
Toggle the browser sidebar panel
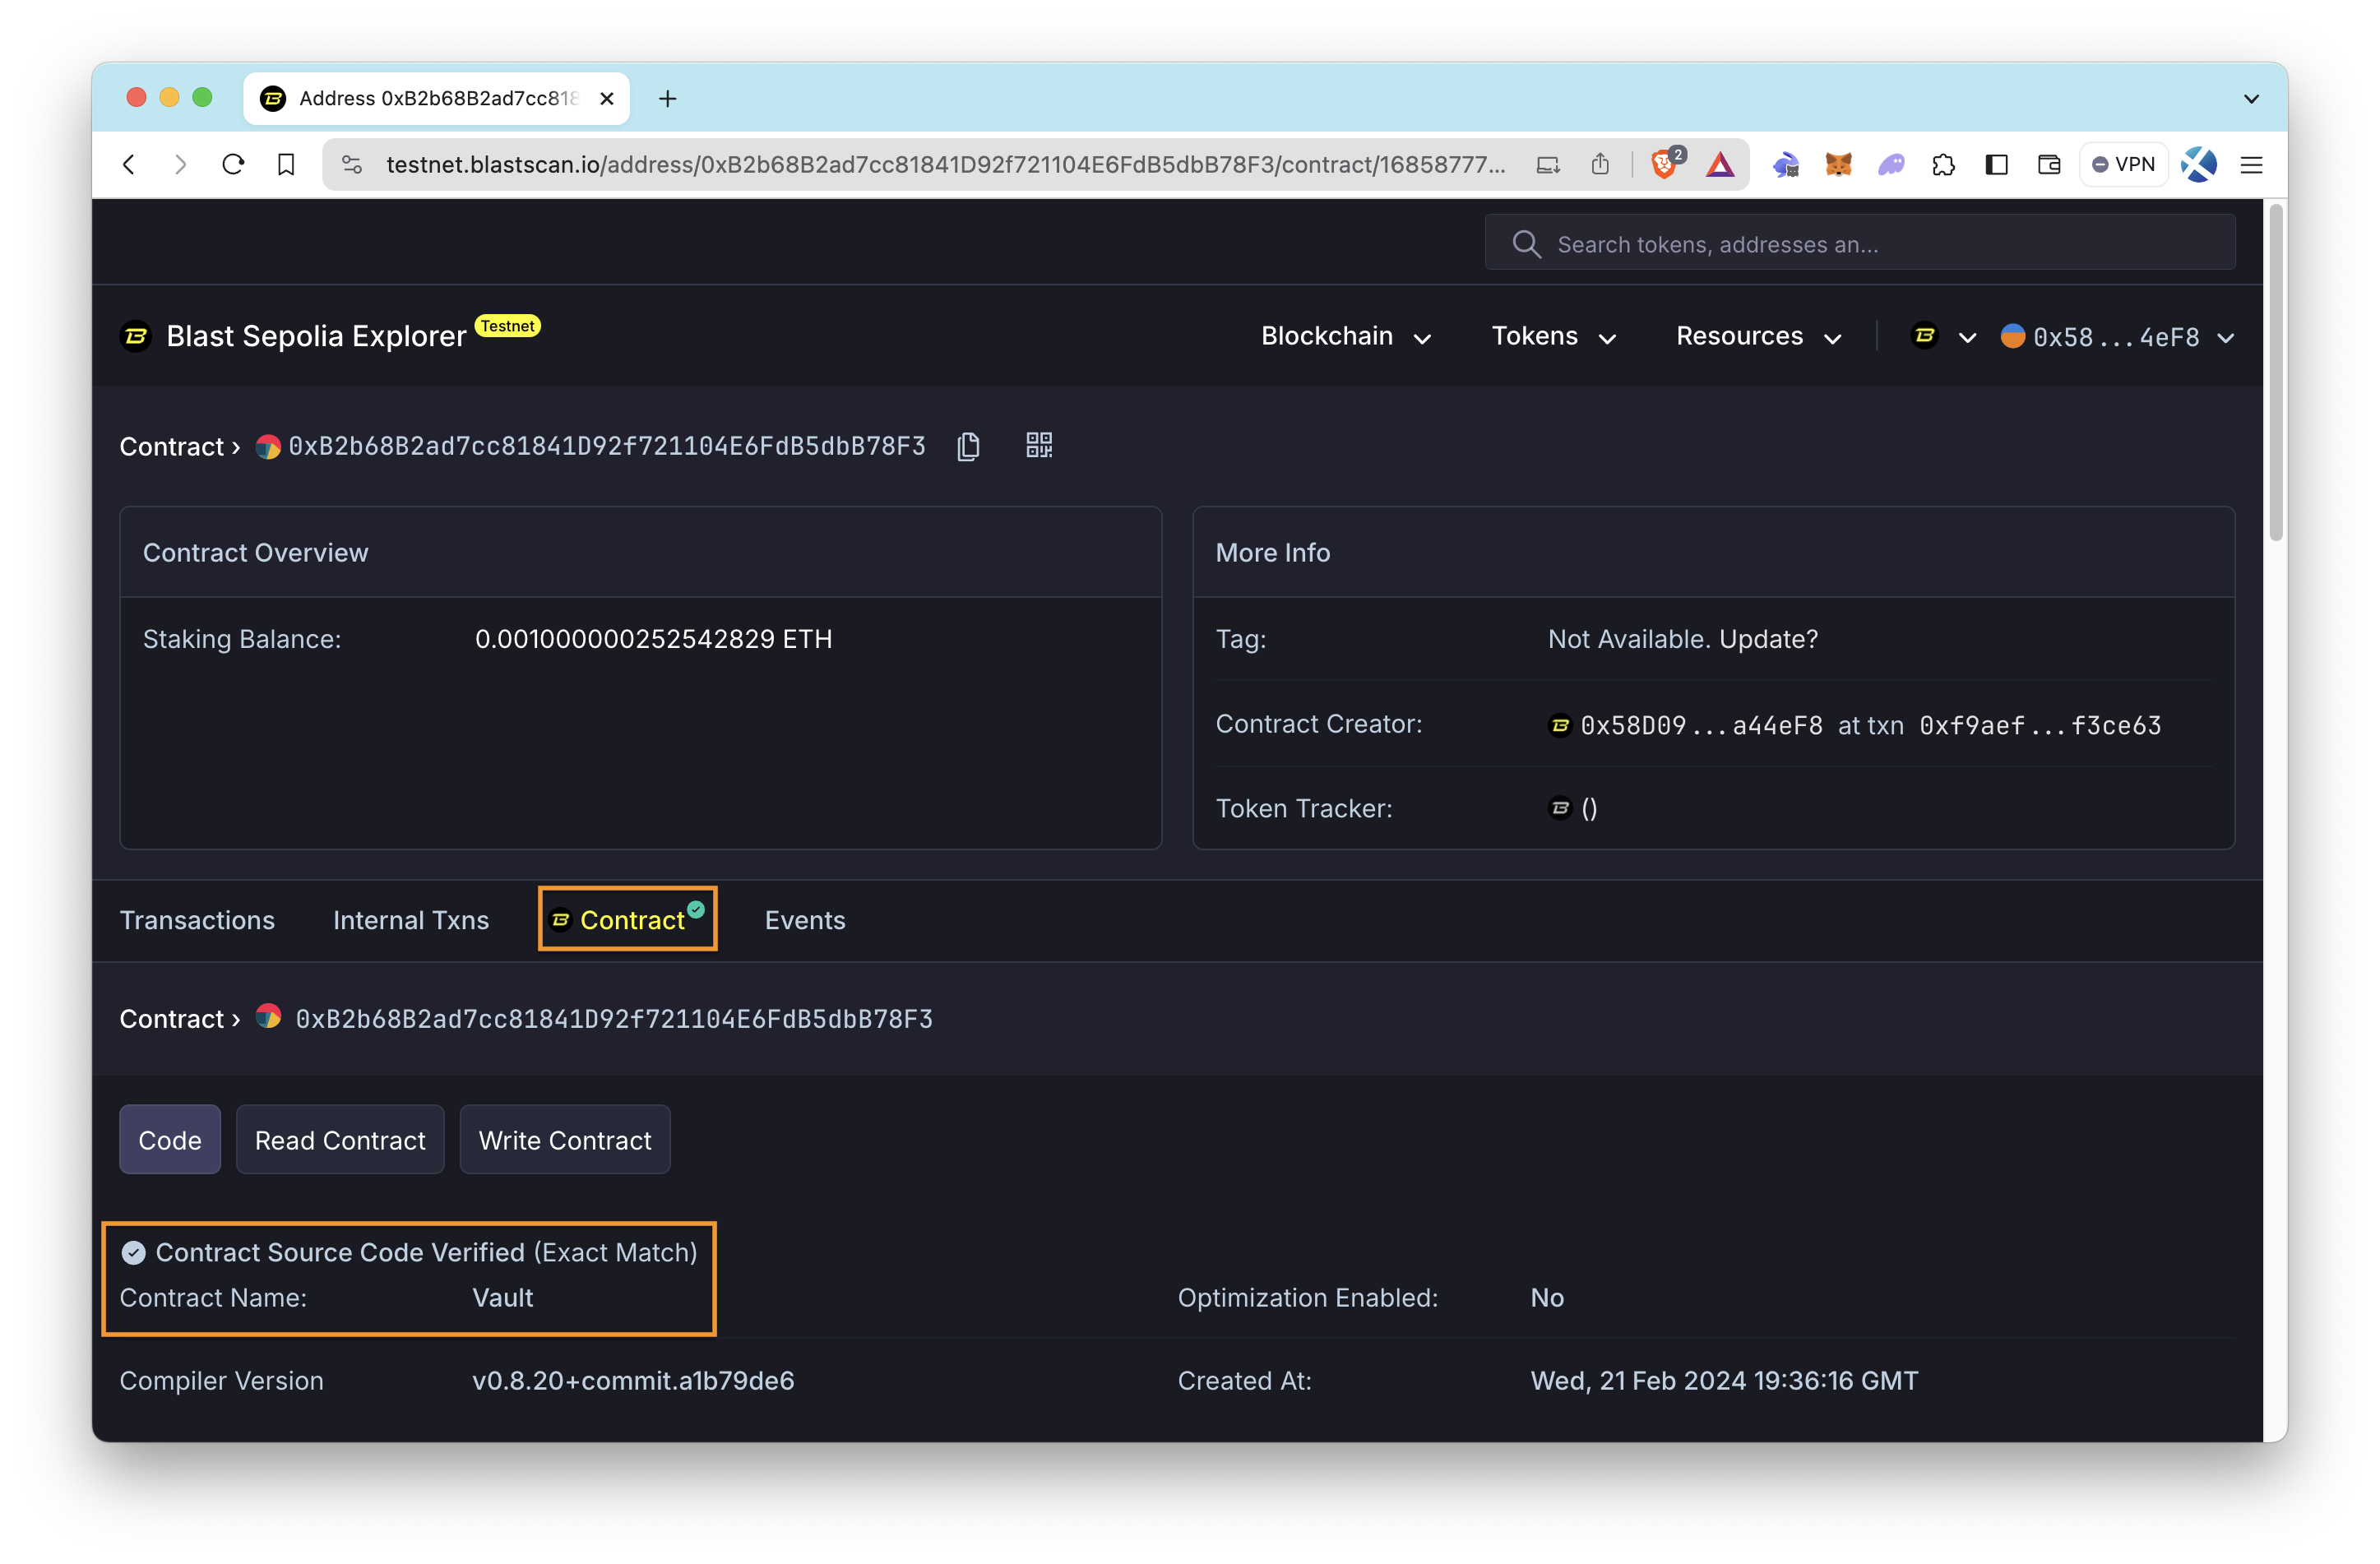1996,164
